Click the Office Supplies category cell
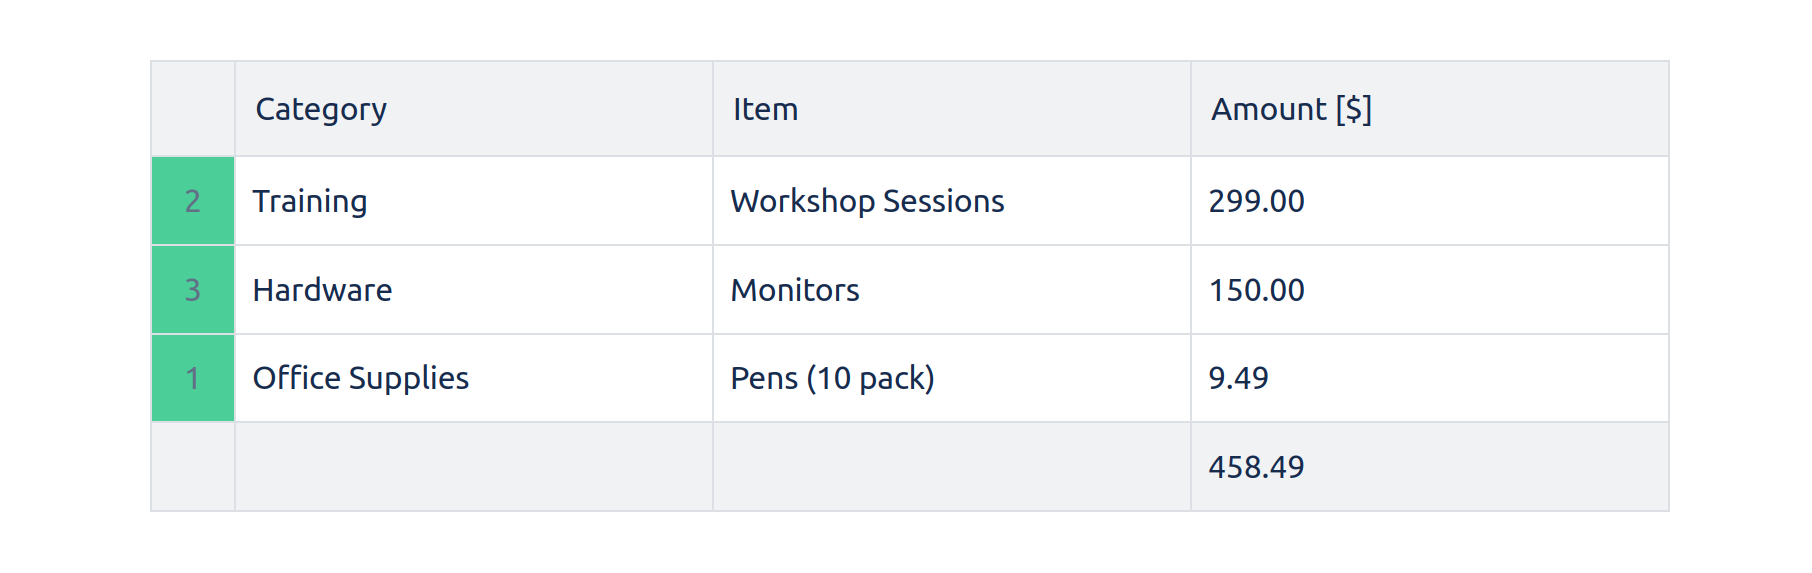 (360, 378)
